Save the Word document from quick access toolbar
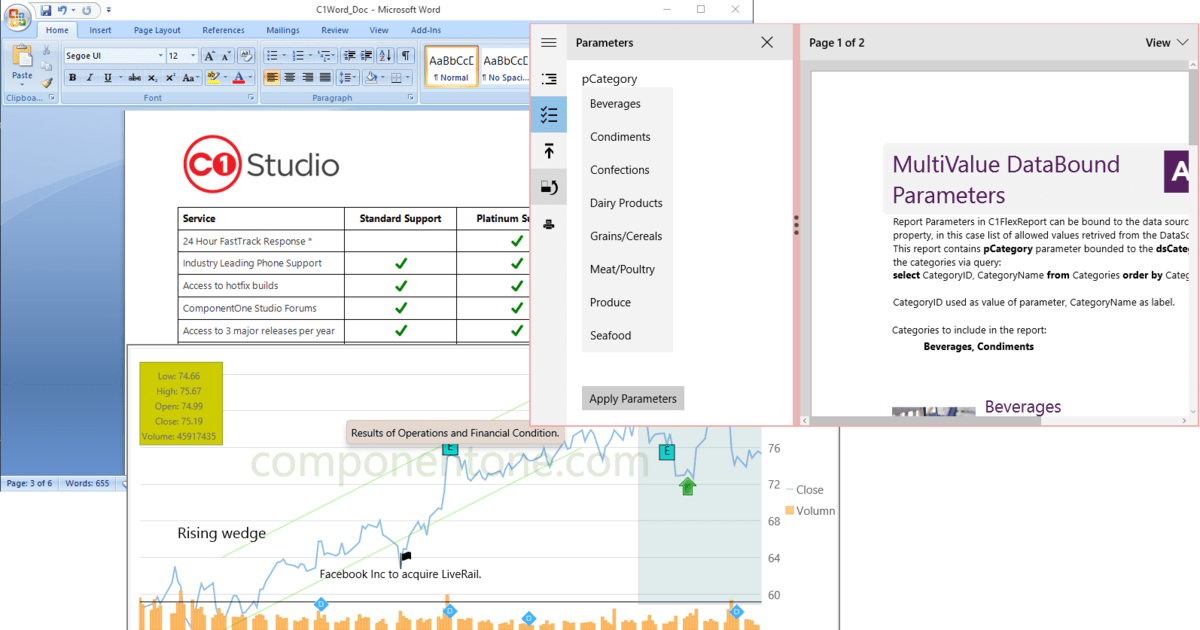The width and height of the screenshot is (1200, 630). pos(46,9)
